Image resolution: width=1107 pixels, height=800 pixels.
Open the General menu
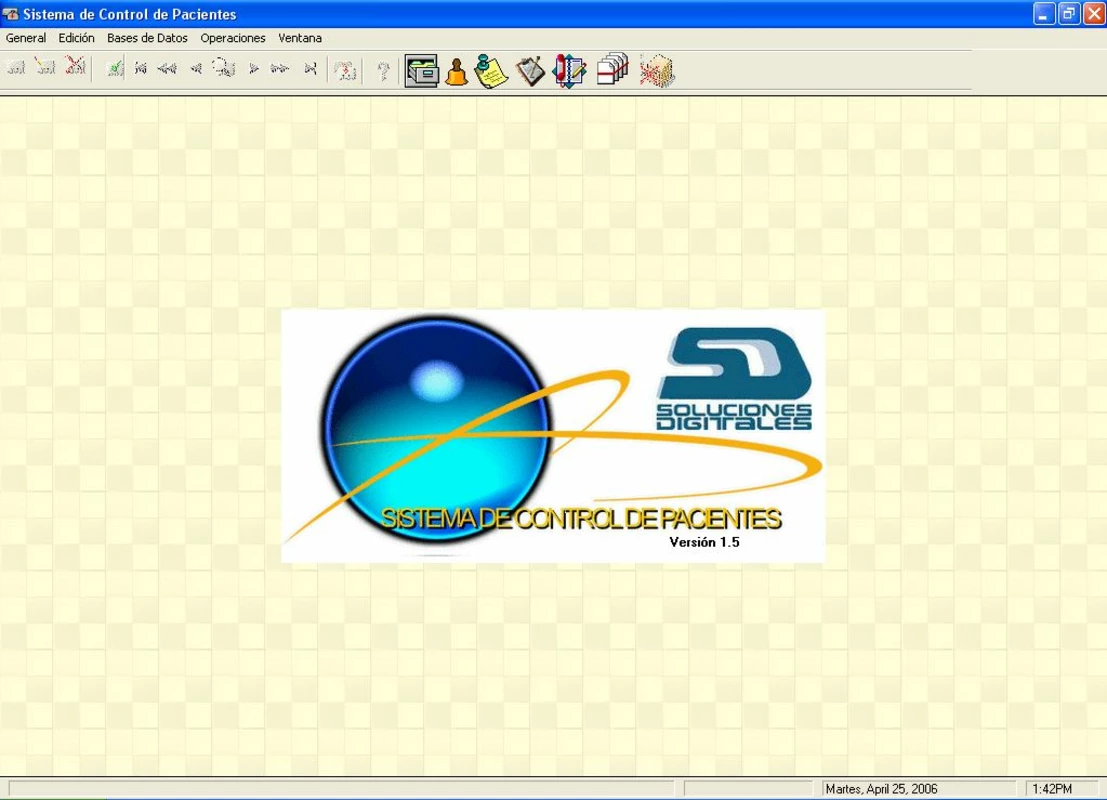(26, 38)
